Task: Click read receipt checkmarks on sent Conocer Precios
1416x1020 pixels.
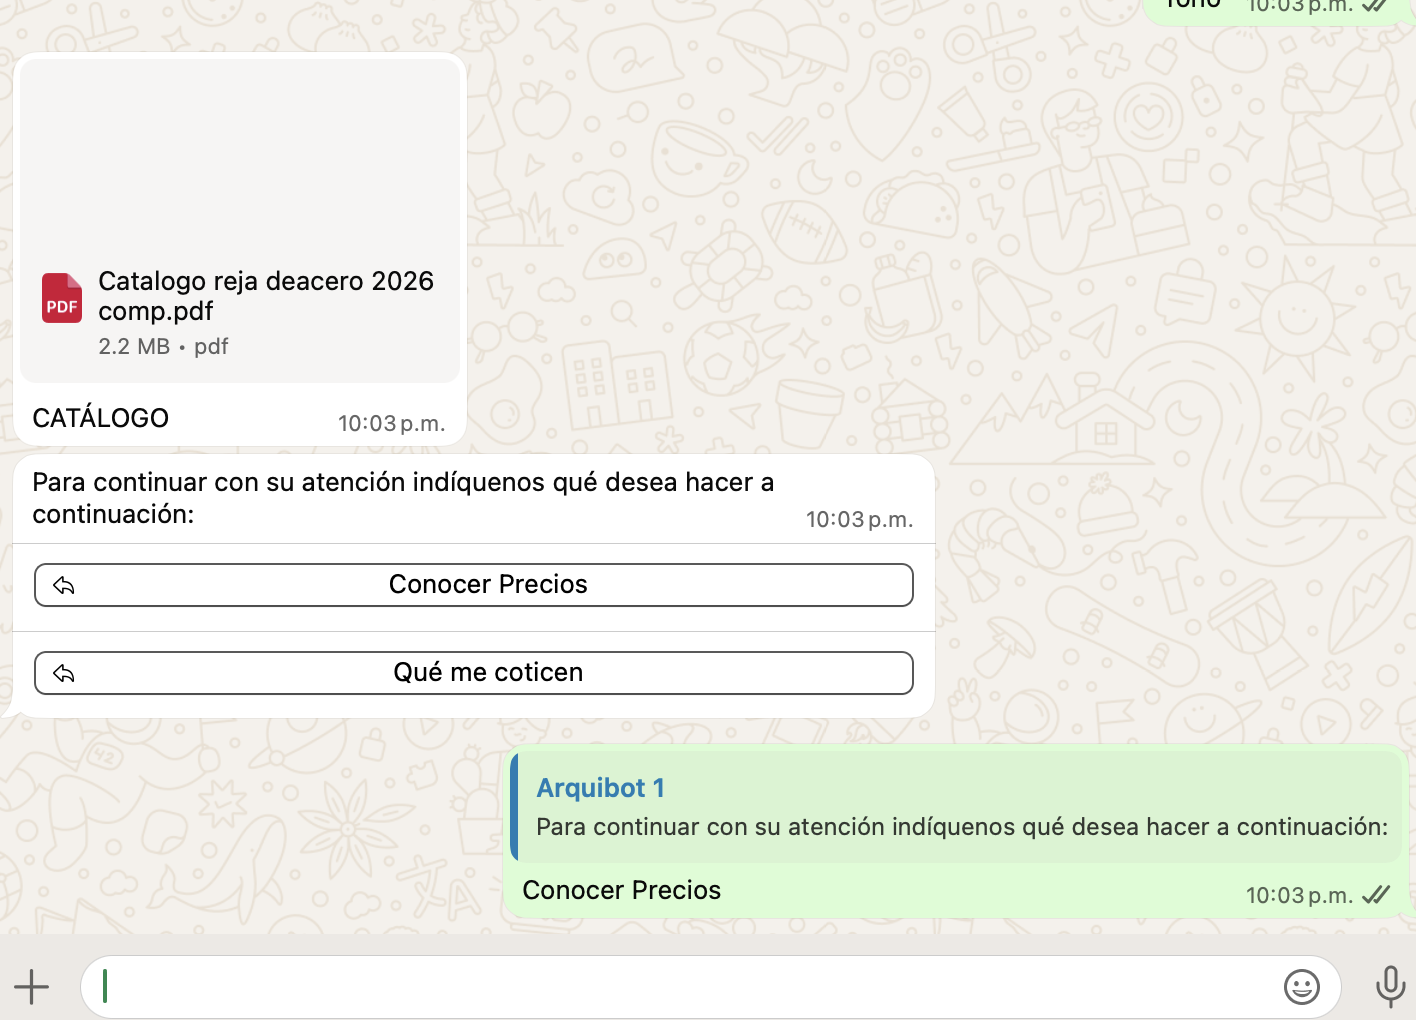Action: click(x=1376, y=895)
